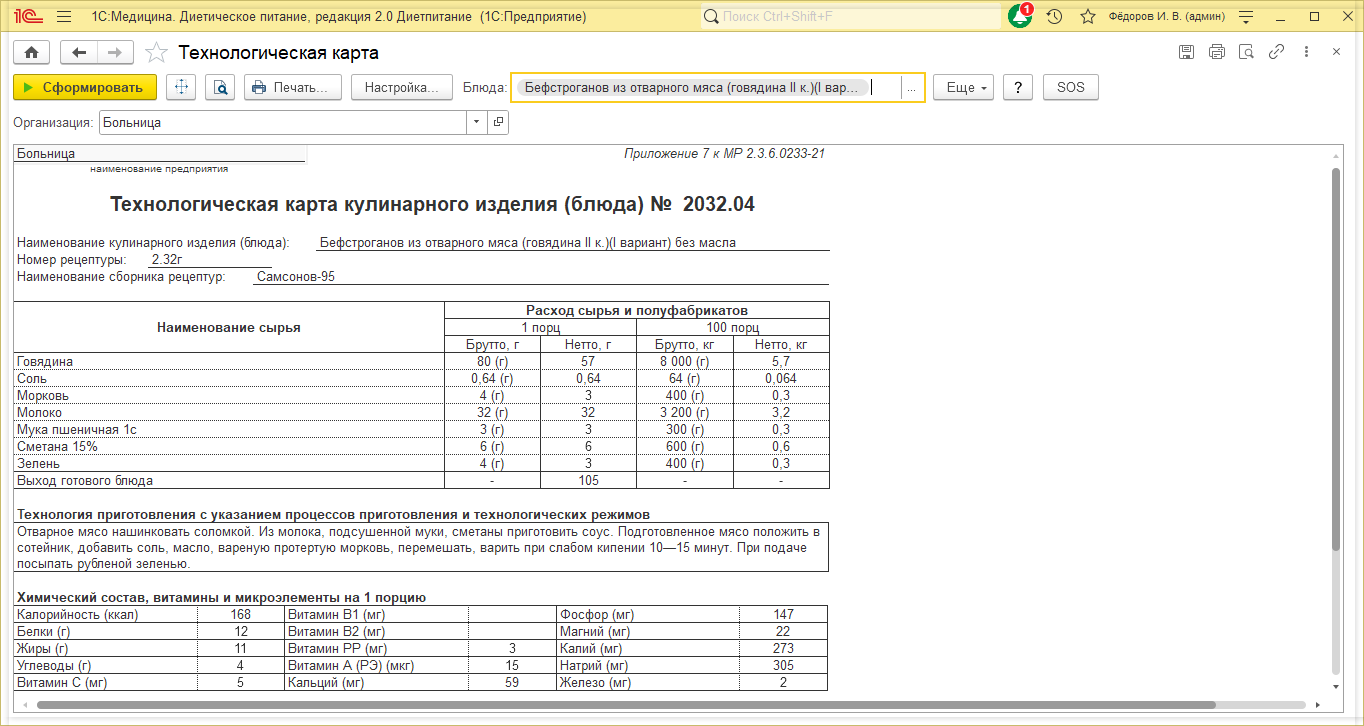Navigate forward with the right arrow

click(x=115, y=53)
